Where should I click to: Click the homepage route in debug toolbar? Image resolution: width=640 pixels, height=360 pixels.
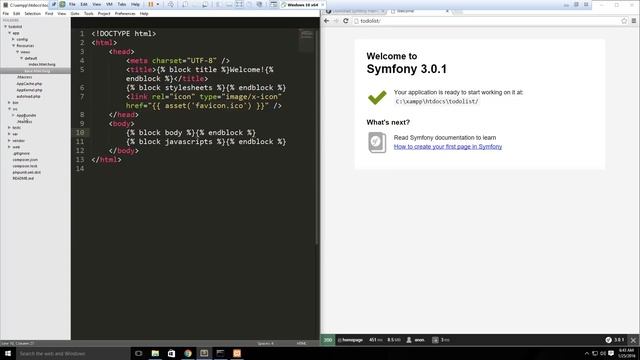[x=350, y=340]
